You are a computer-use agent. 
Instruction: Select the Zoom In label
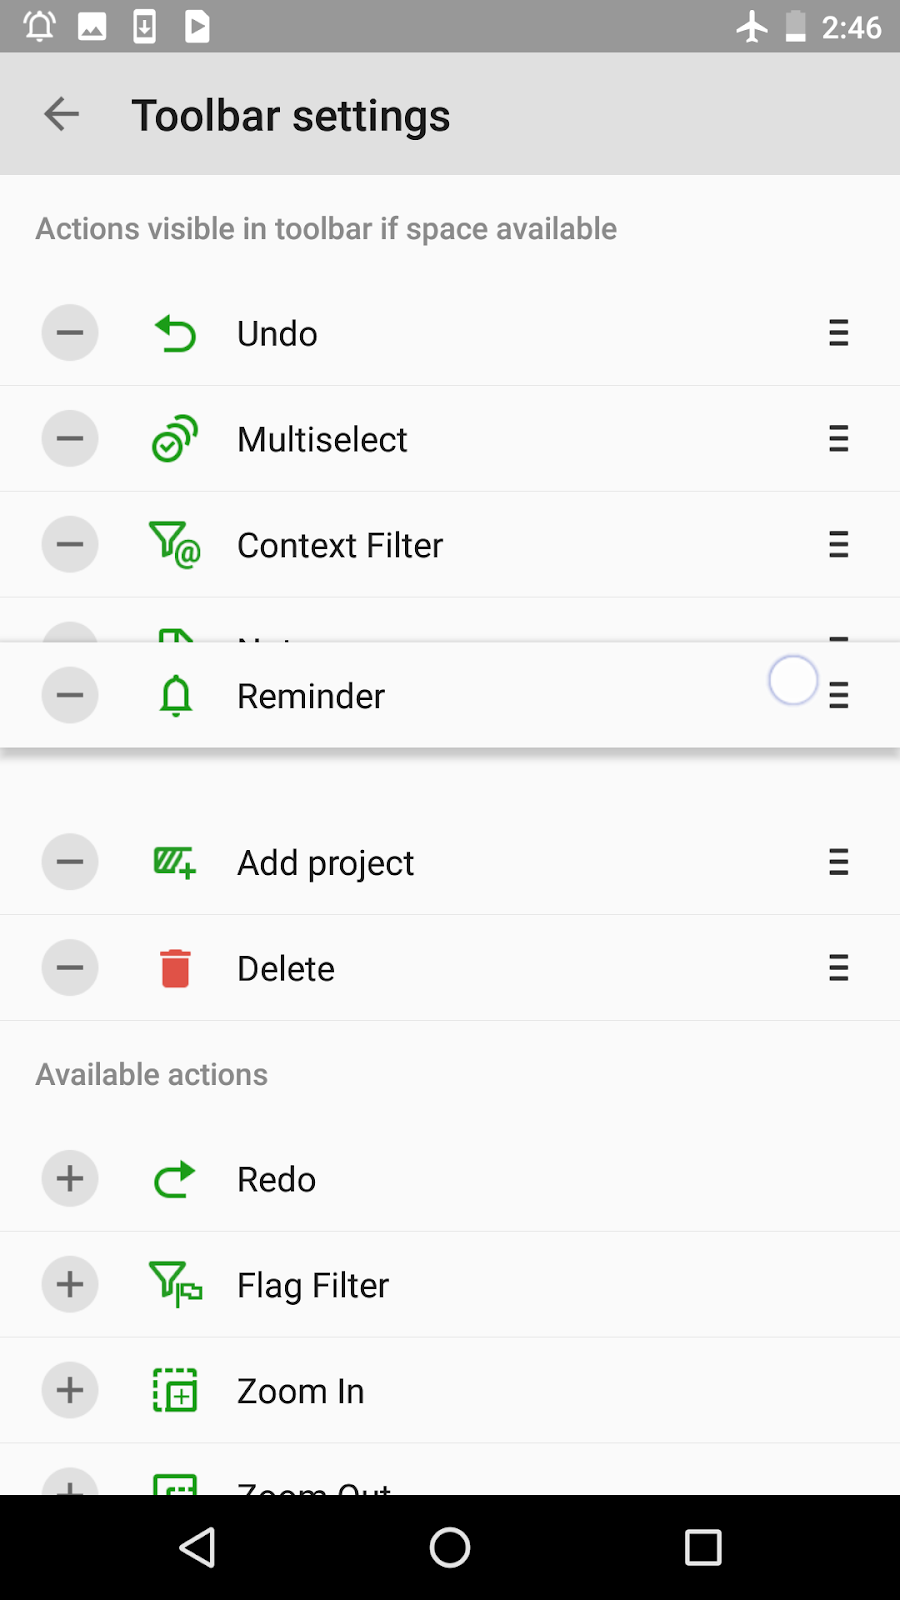point(300,1391)
